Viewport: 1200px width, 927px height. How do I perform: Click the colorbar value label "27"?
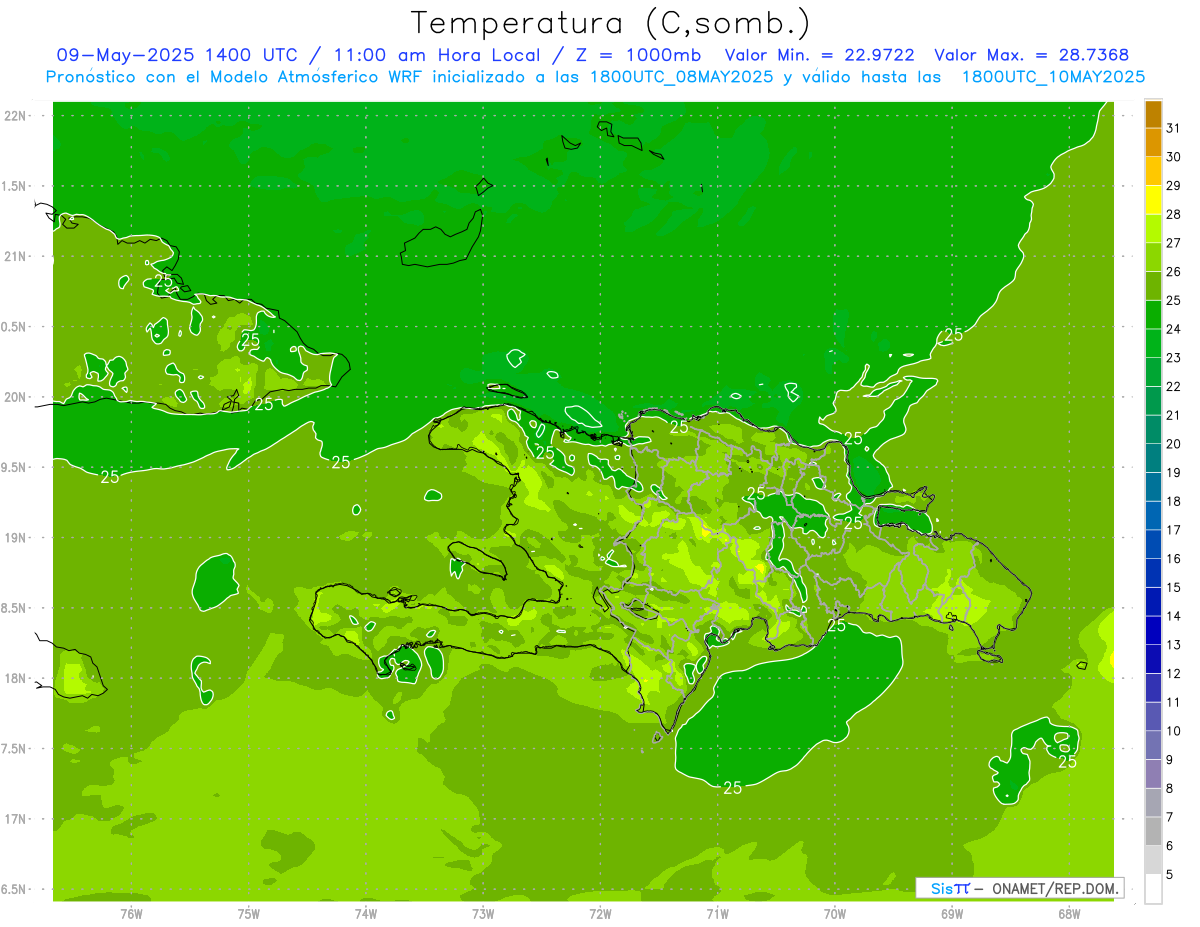coord(1174,243)
